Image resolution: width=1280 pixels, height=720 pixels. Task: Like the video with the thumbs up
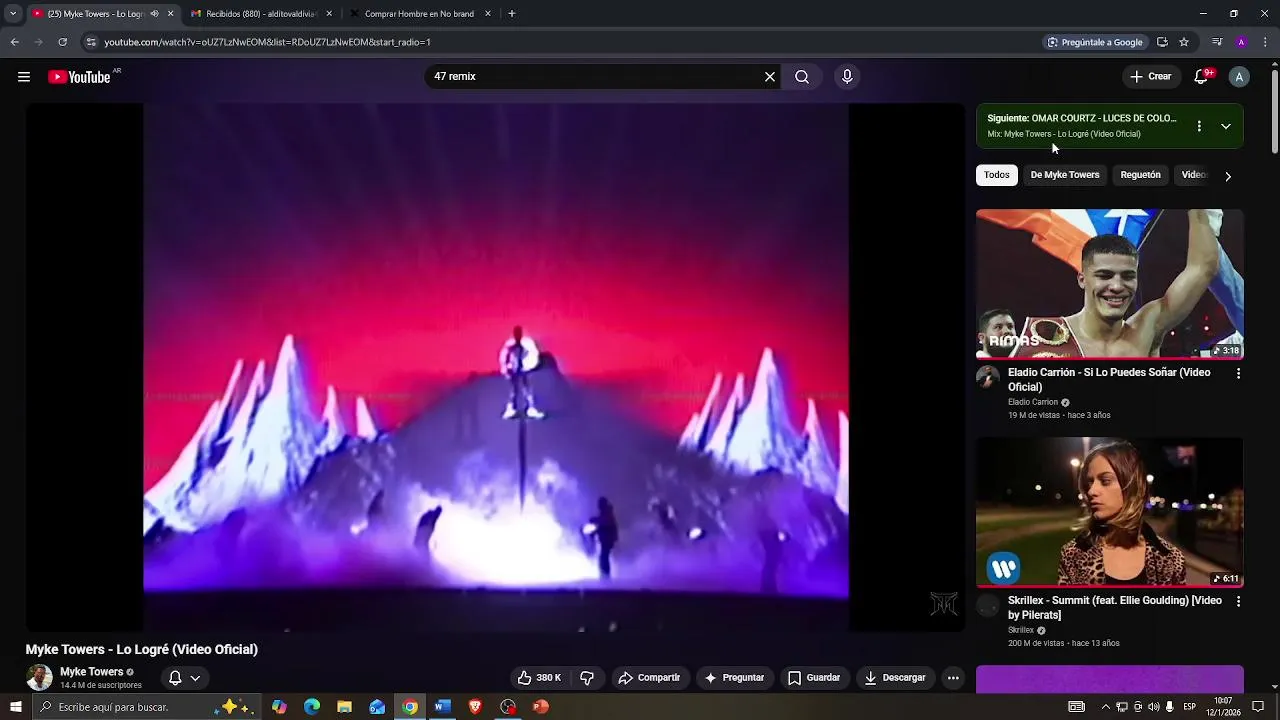(539, 678)
